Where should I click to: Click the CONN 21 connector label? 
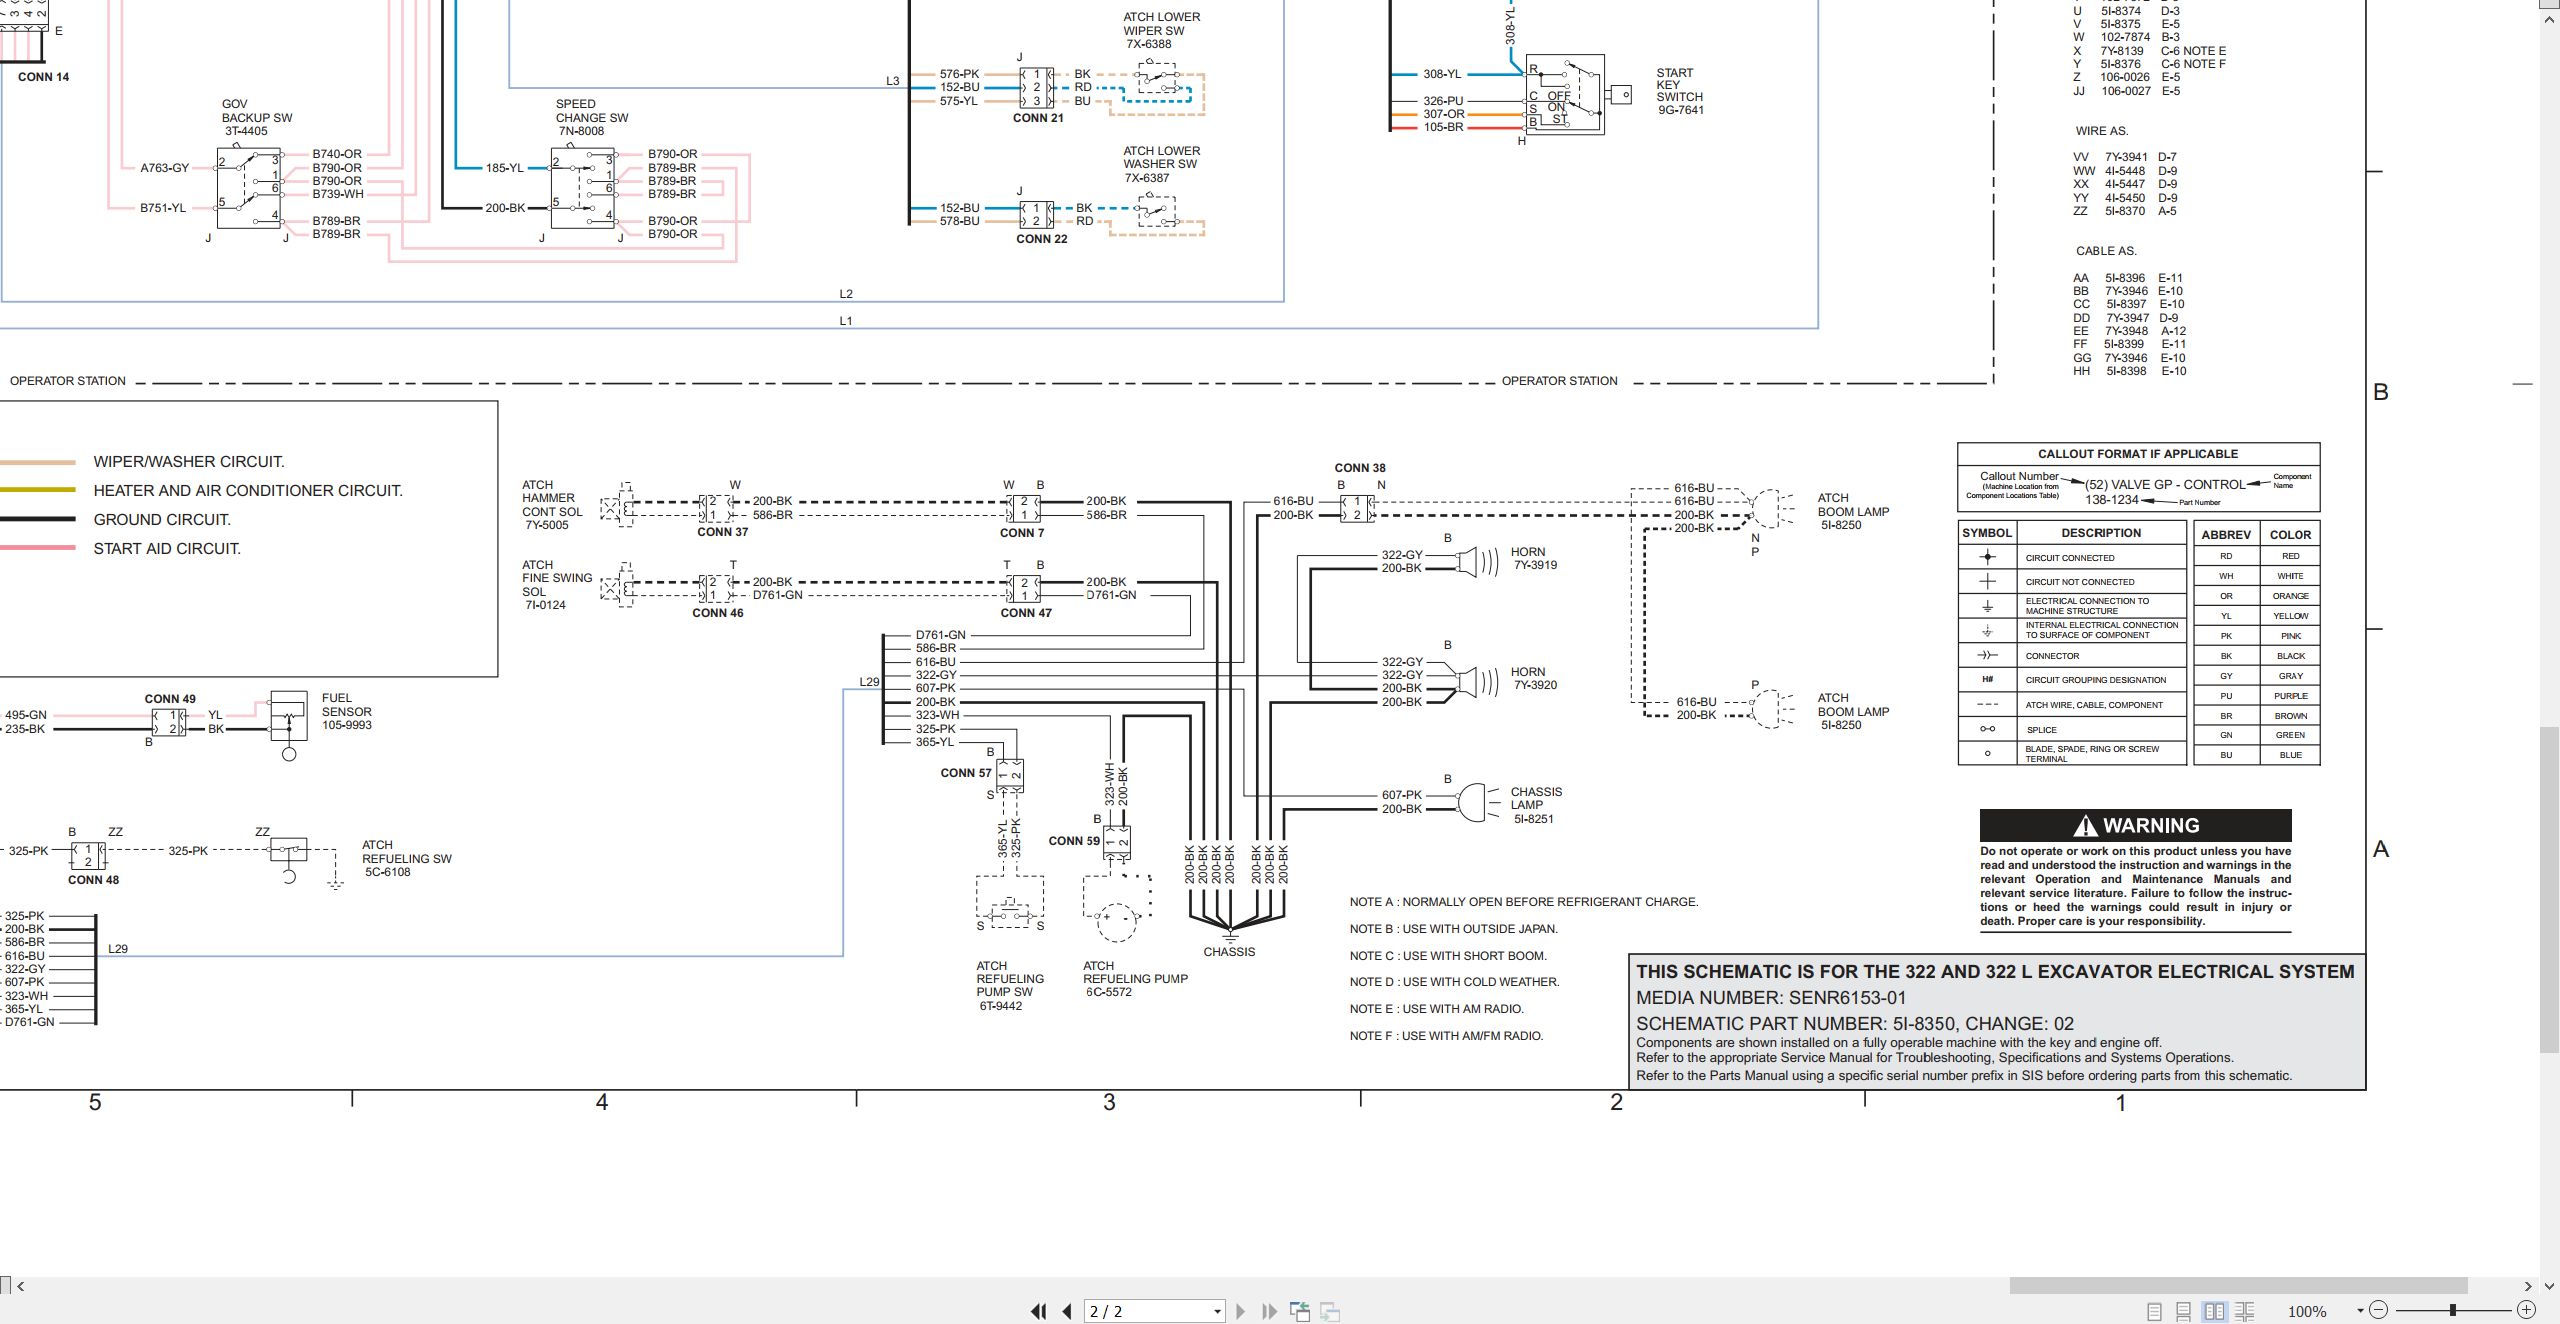click(x=1038, y=117)
